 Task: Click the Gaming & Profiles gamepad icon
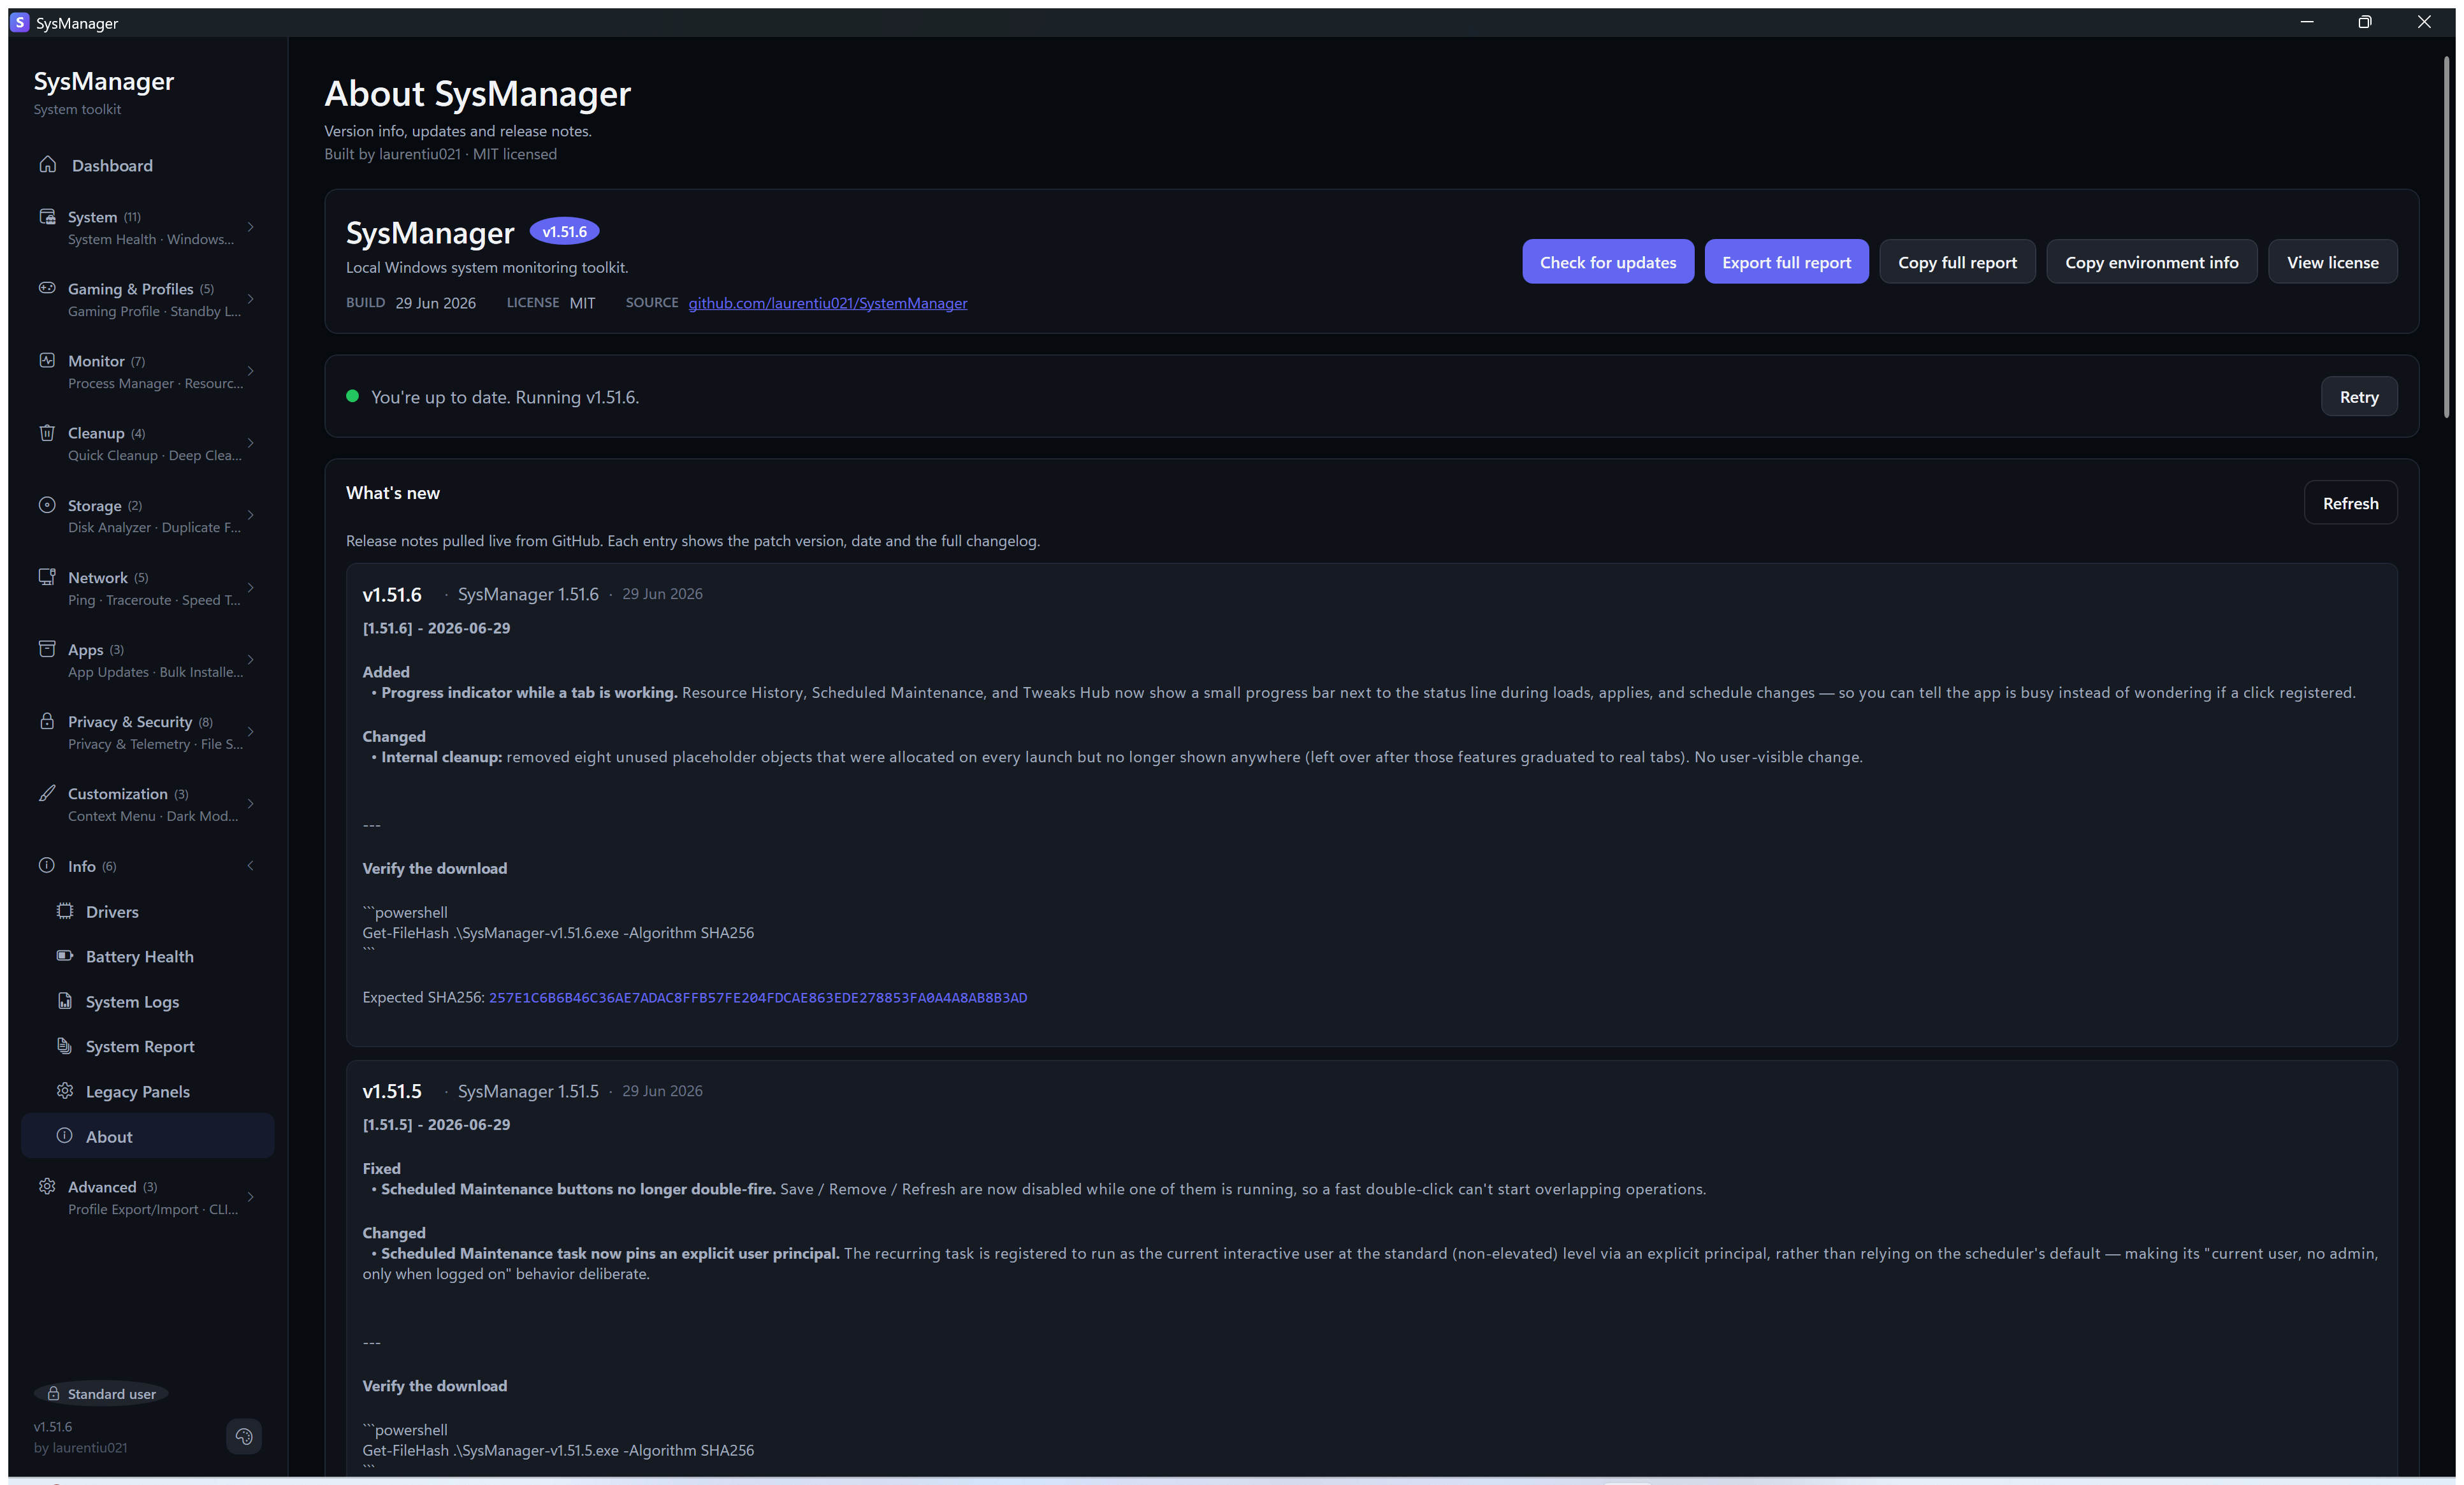point(47,288)
